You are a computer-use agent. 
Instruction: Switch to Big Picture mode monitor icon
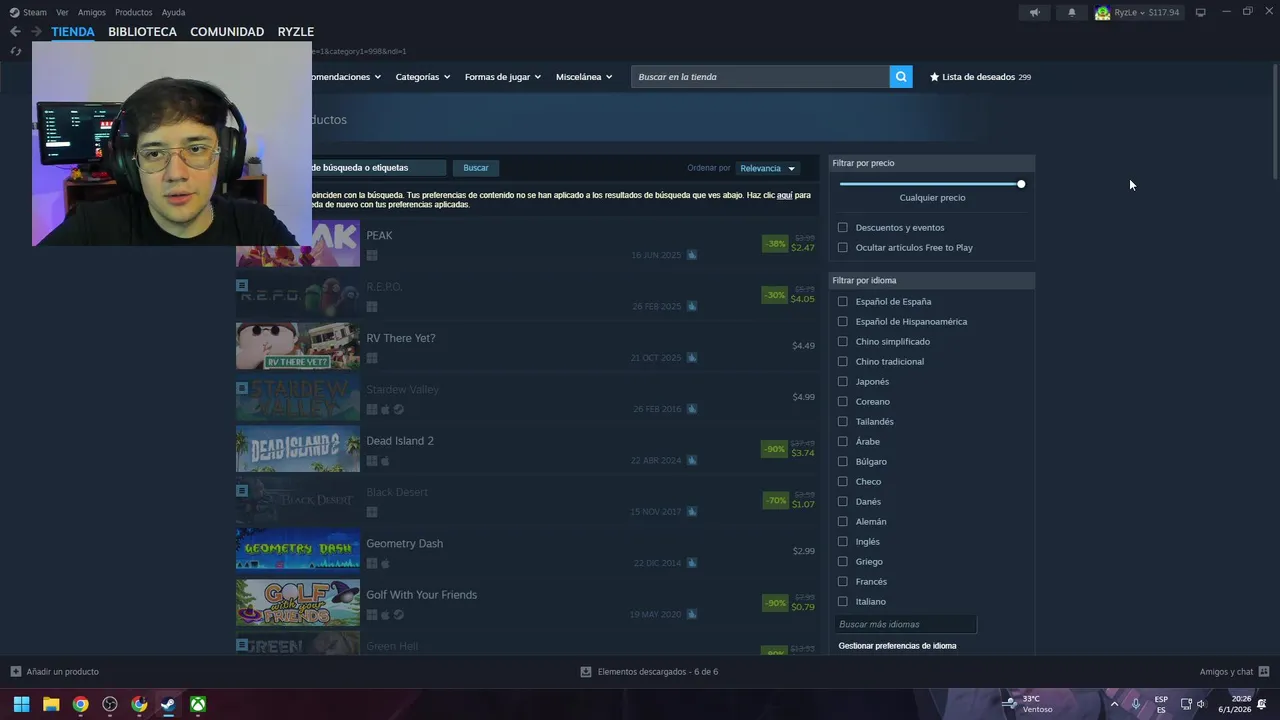1201,13
